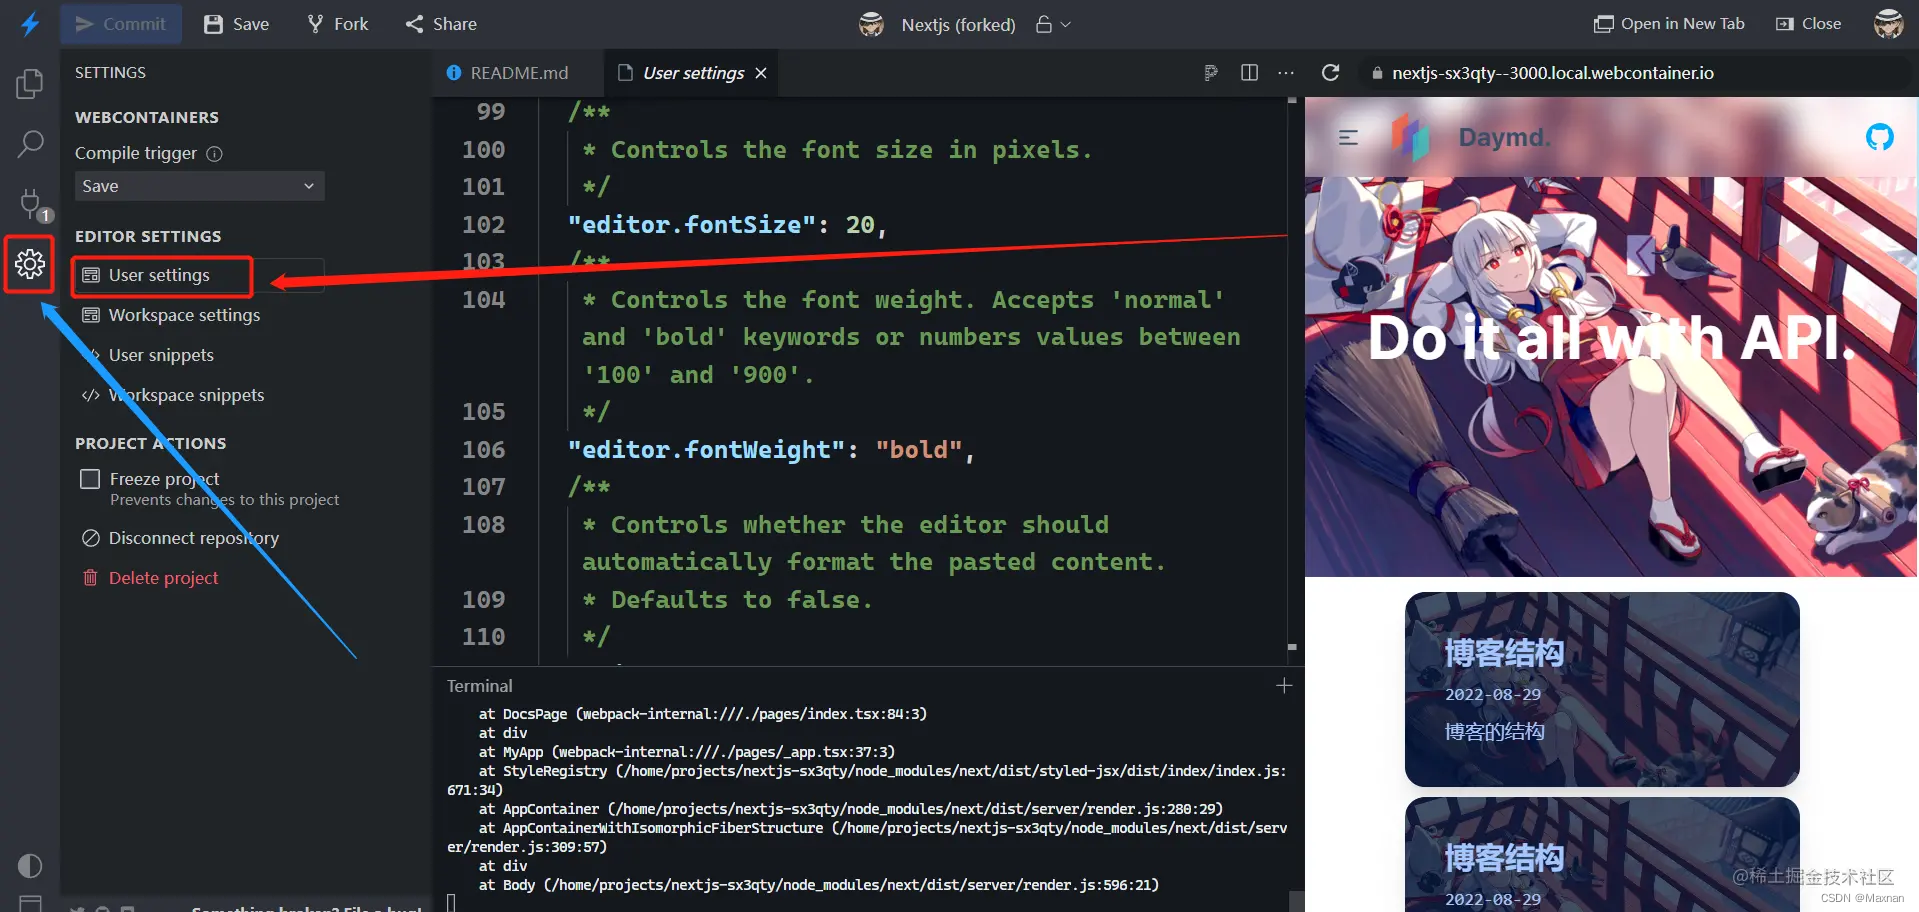Open editor more actions ellipsis
This screenshot has width=1919, height=912.
(x=1286, y=73)
